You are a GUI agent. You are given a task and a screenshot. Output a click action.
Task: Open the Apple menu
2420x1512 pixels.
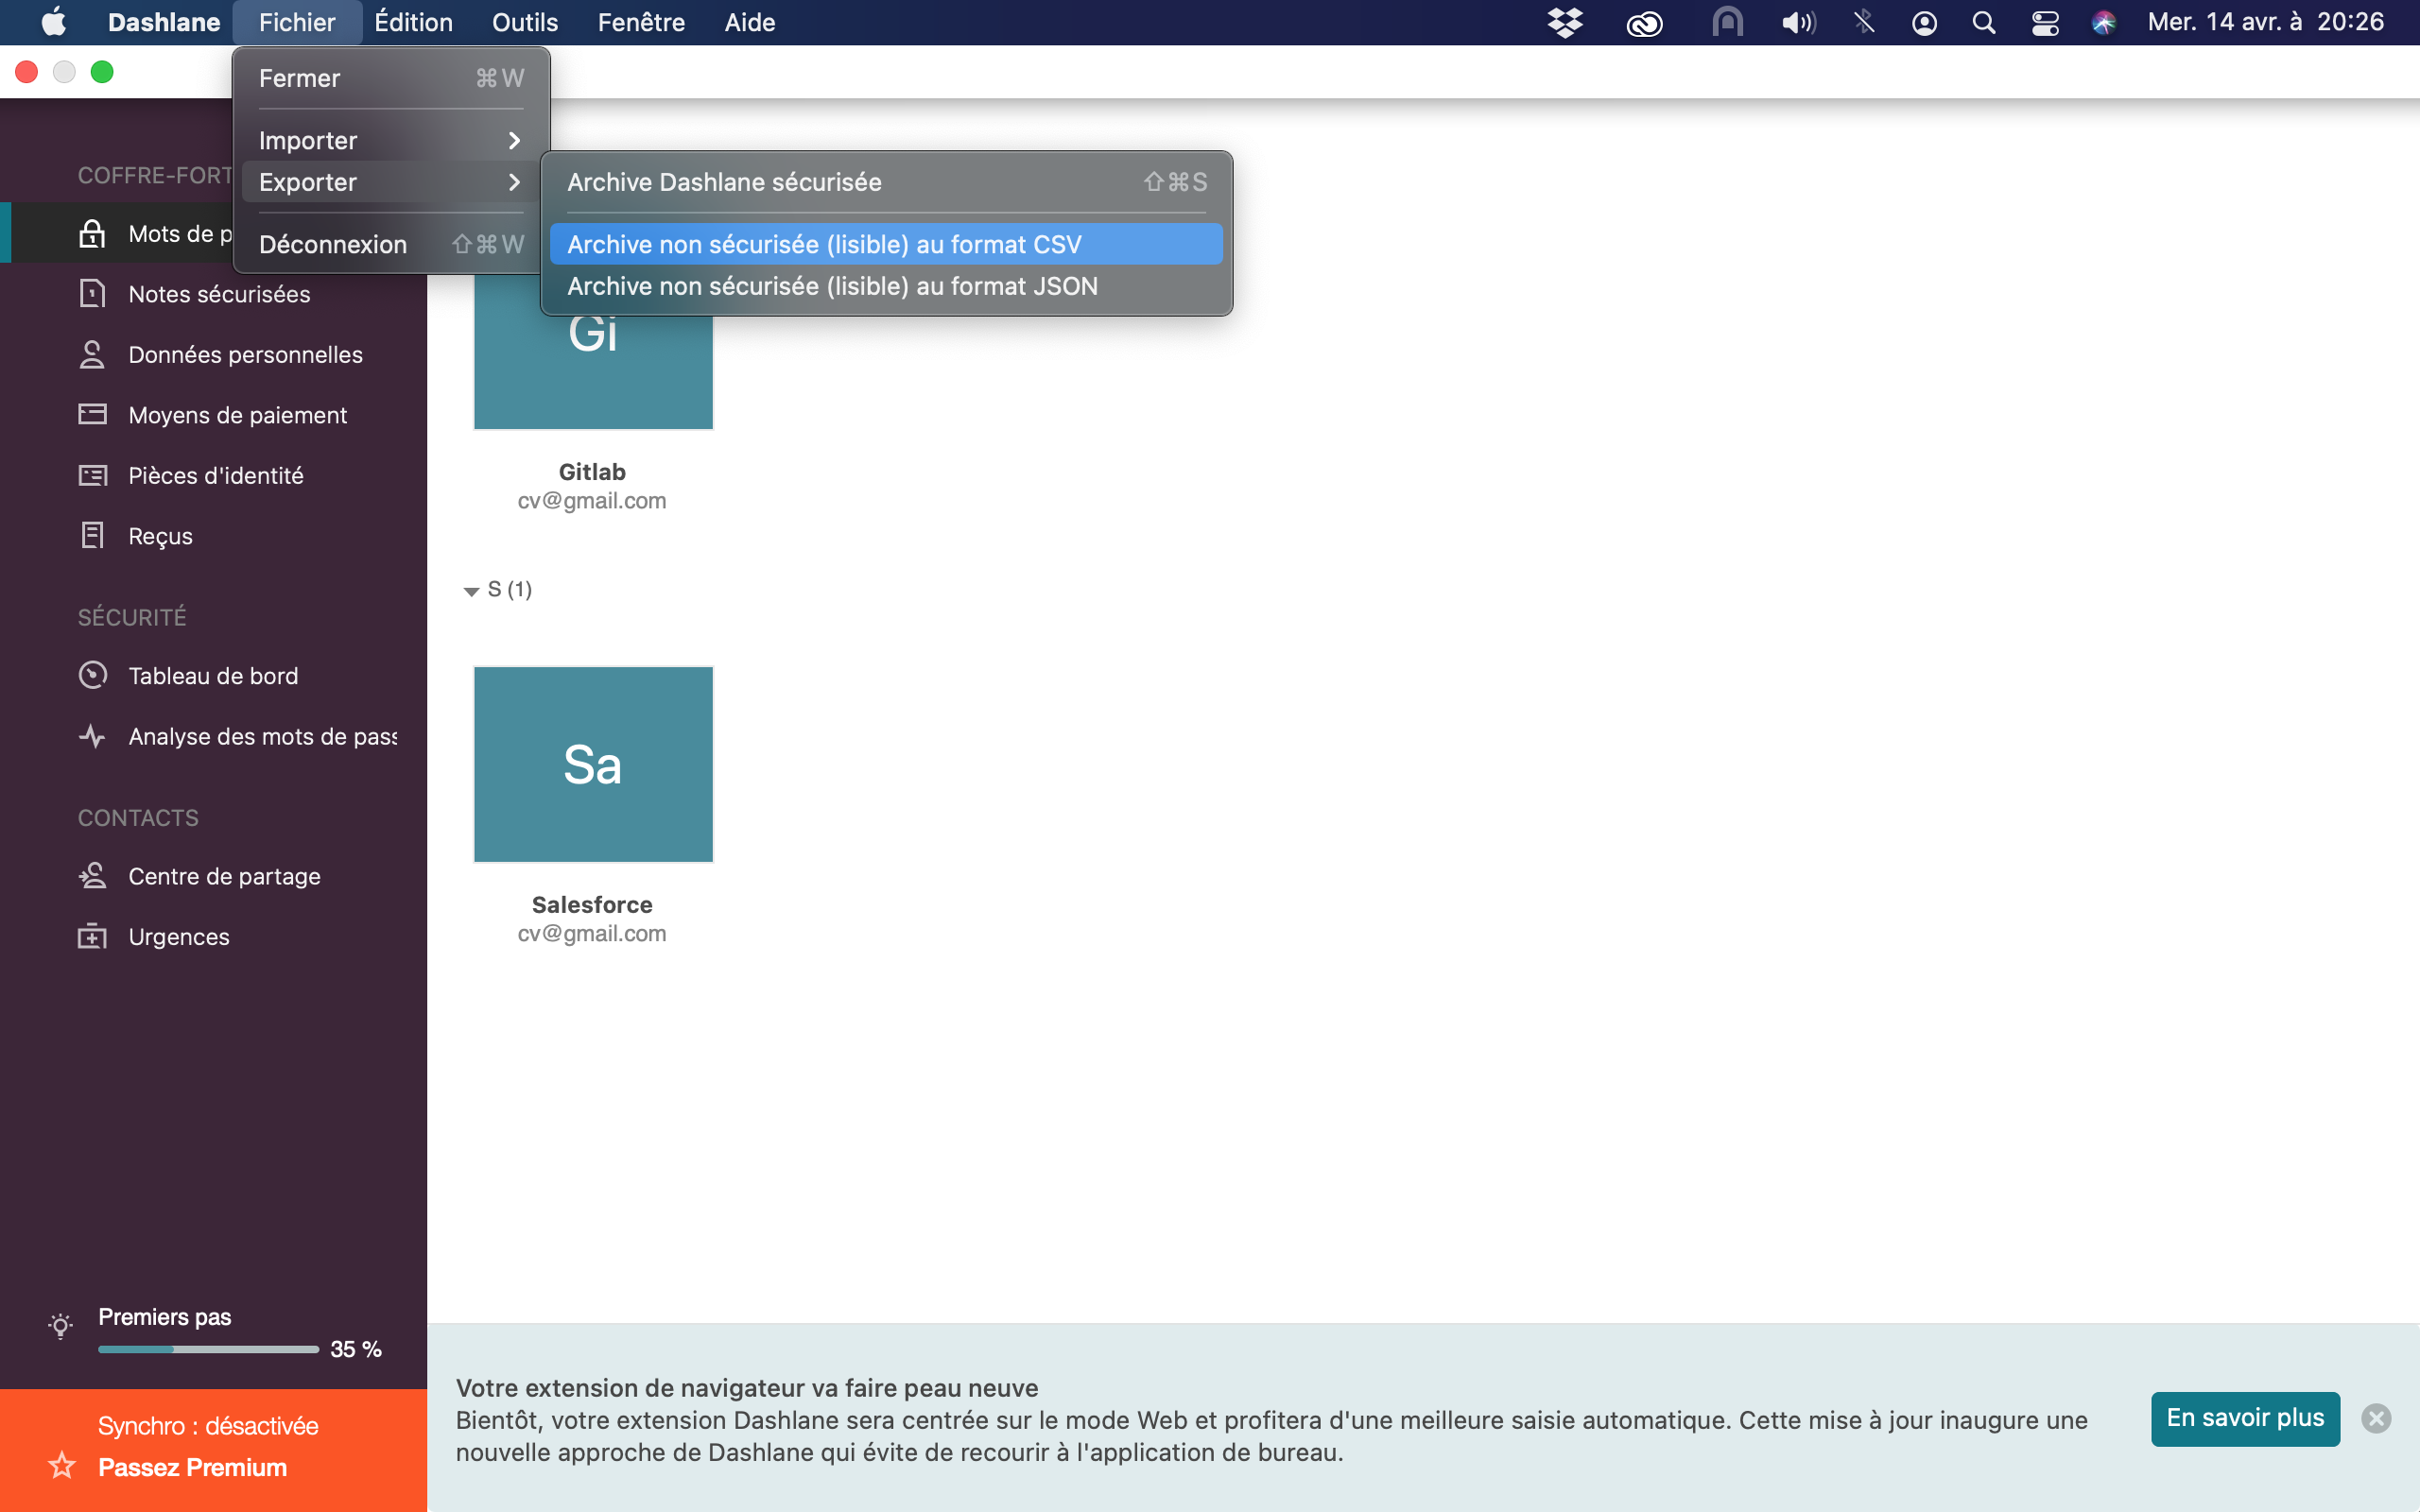click(x=54, y=22)
